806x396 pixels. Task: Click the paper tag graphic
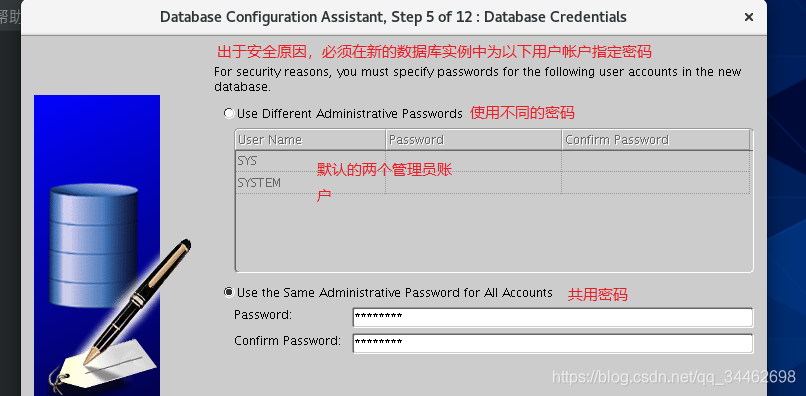pos(103,365)
